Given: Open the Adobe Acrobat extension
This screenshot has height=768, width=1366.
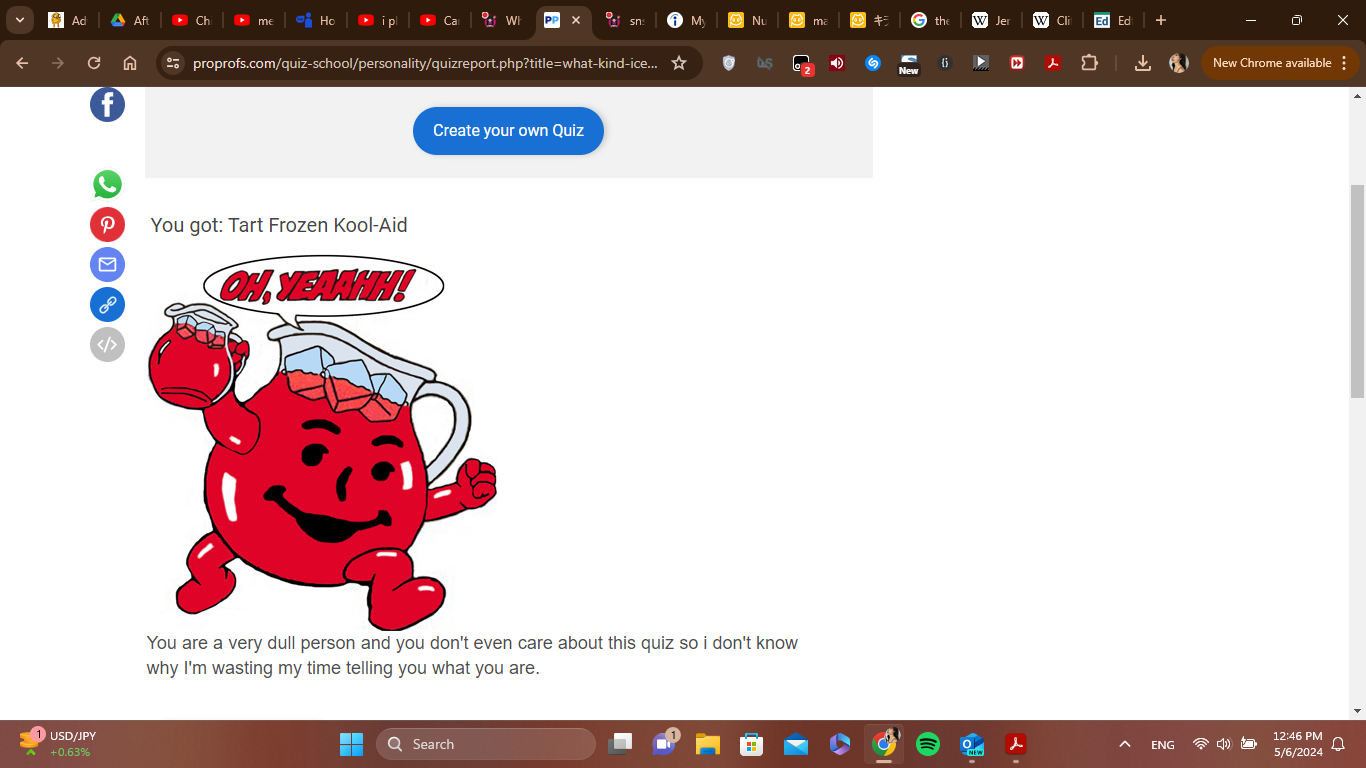Looking at the screenshot, I should tap(1052, 63).
